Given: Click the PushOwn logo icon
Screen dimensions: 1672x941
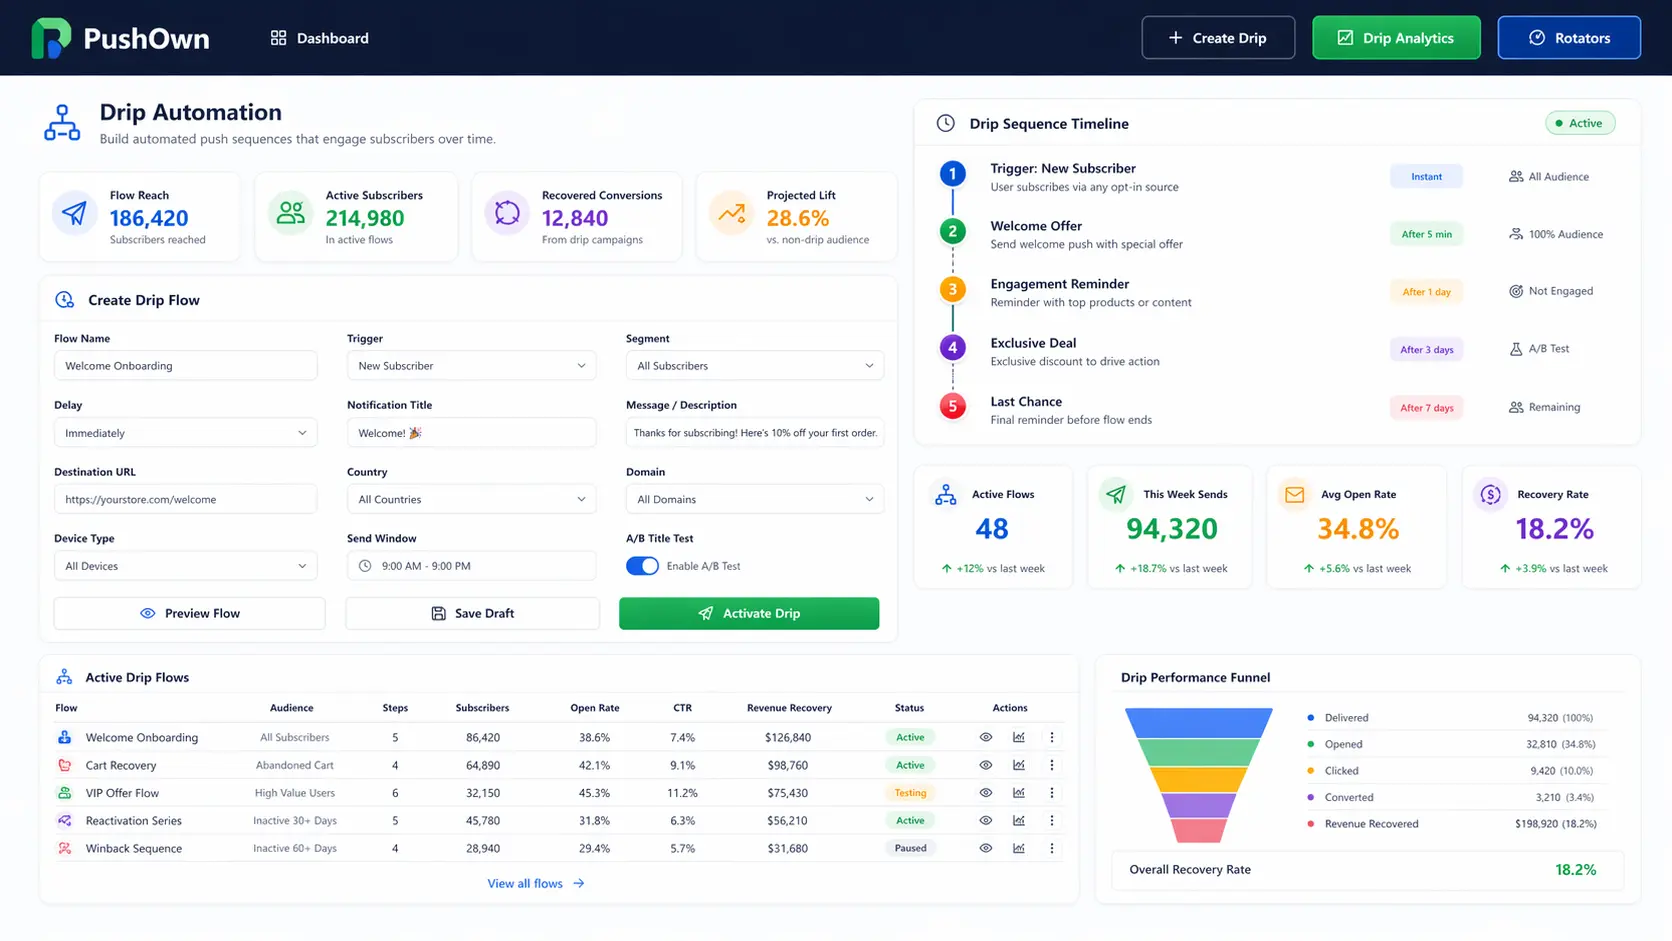Looking at the screenshot, I should click(x=51, y=38).
